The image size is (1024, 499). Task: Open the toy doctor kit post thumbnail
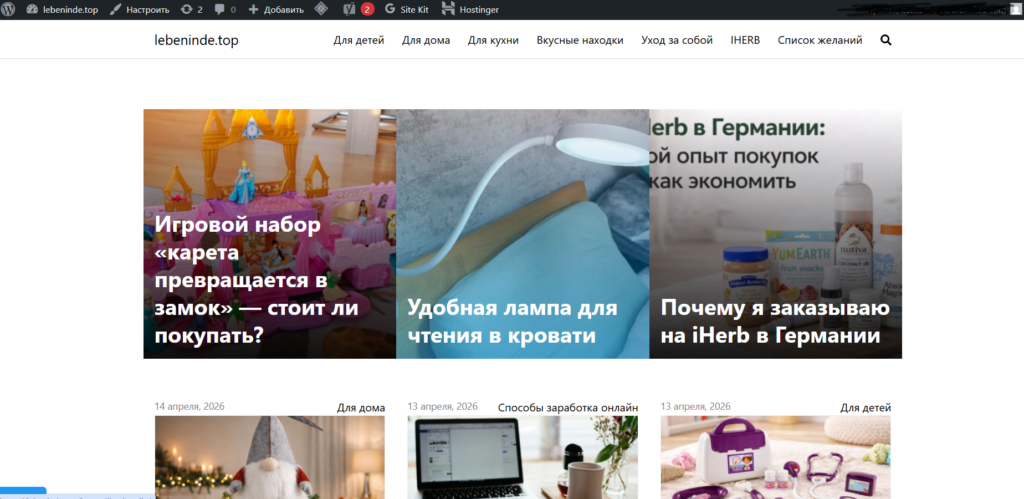(x=775, y=457)
